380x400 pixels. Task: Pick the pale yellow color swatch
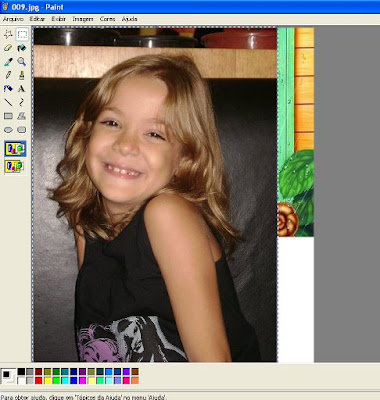91,380
